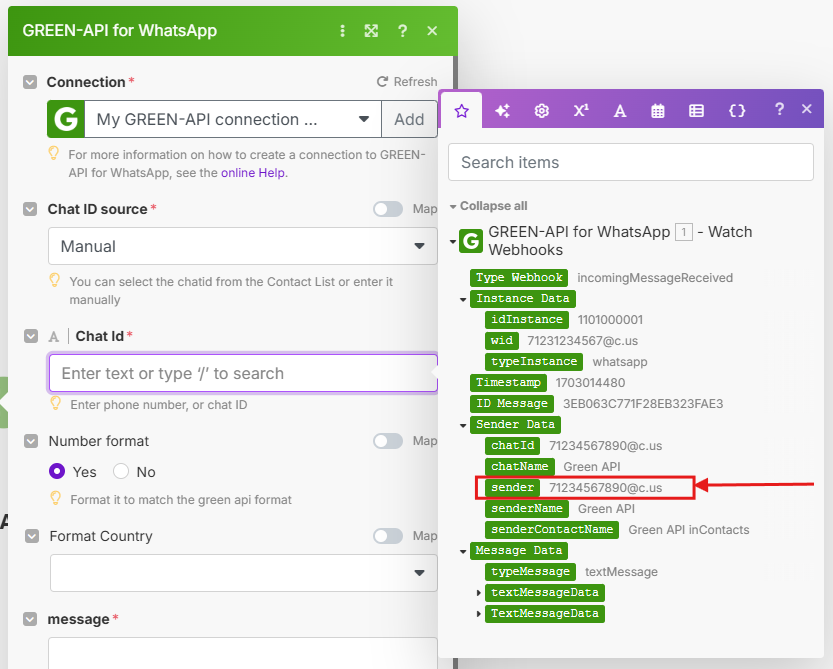
Task: Open the online Help link
Action: tap(253, 173)
